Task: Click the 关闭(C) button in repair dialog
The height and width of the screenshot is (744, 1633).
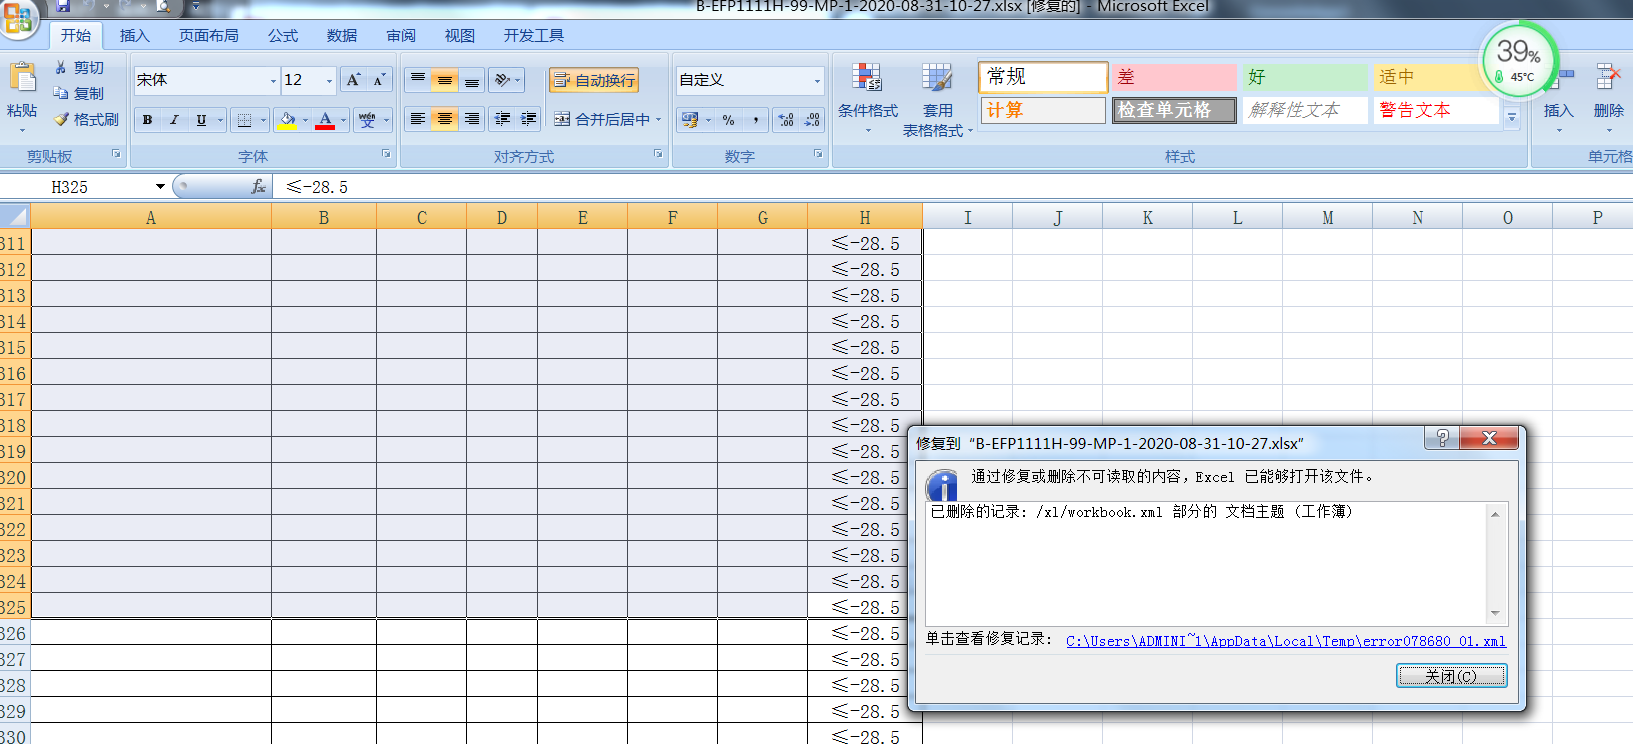Action: [1451, 676]
